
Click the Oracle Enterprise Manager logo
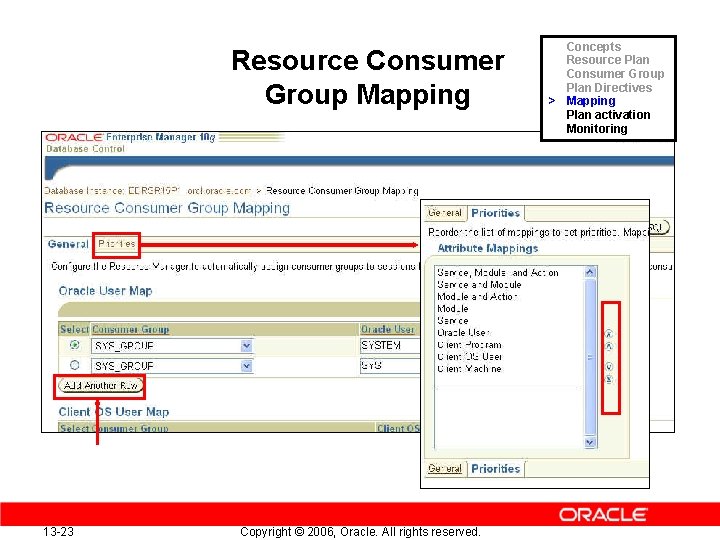(130, 137)
